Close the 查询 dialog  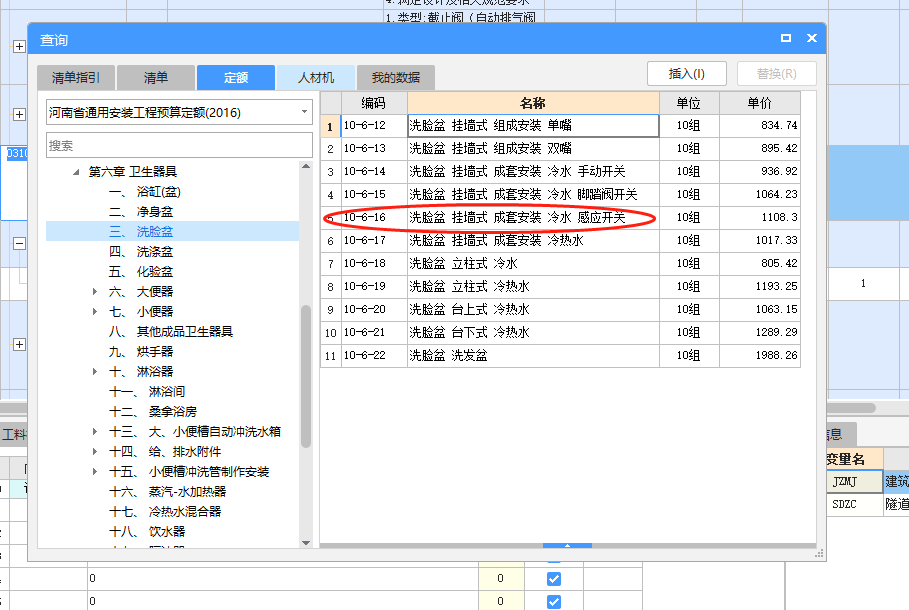click(812, 38)
